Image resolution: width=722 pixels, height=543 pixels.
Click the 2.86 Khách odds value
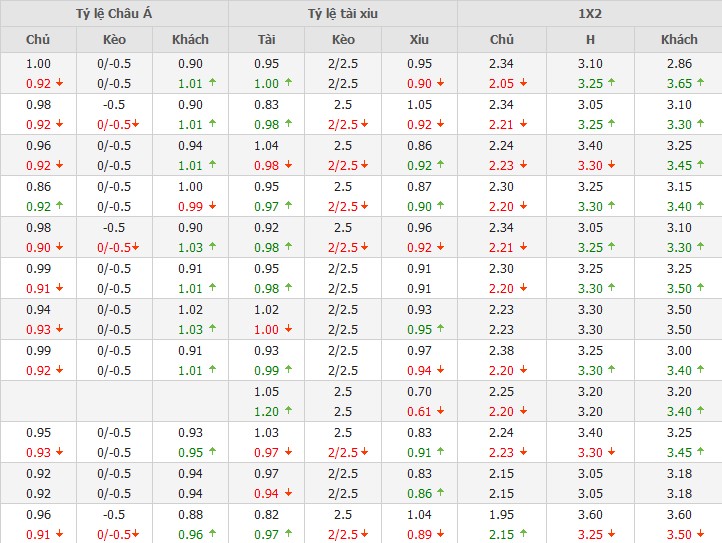[679, 64]
